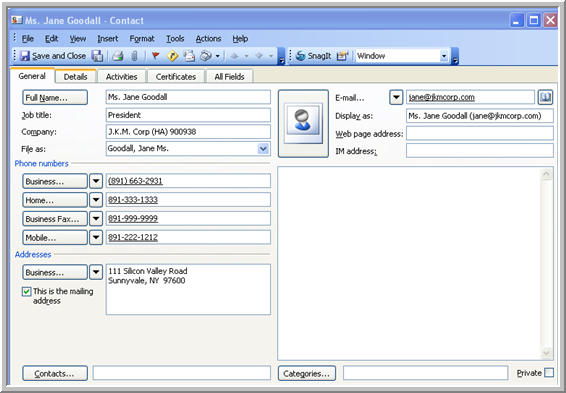This screenshot has height=393, width=566.
Task: Open the Business phone type dropdown
Action: [x=96, y=181]
